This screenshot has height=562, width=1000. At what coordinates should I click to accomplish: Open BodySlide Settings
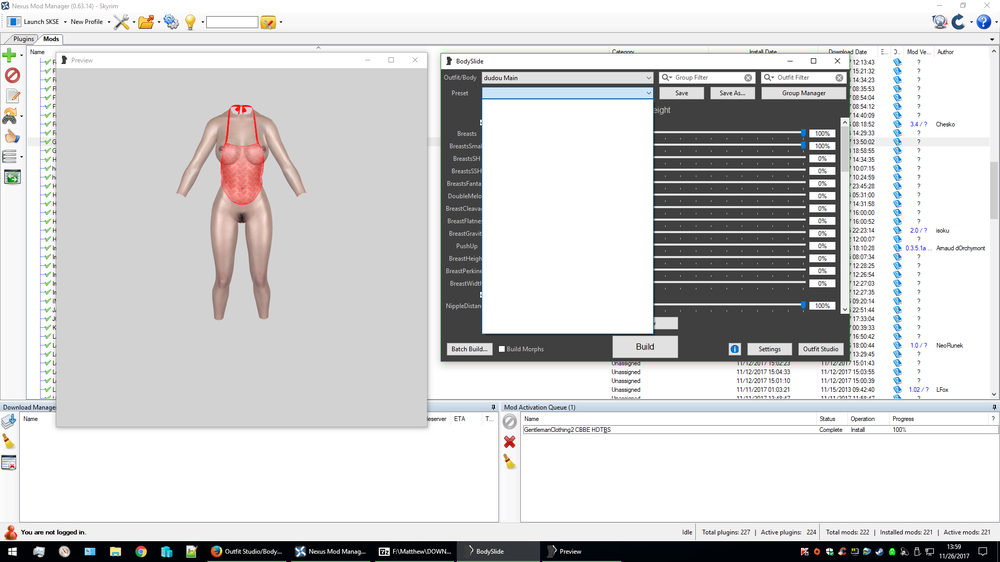pyautogui.click(x=769, y=349)
